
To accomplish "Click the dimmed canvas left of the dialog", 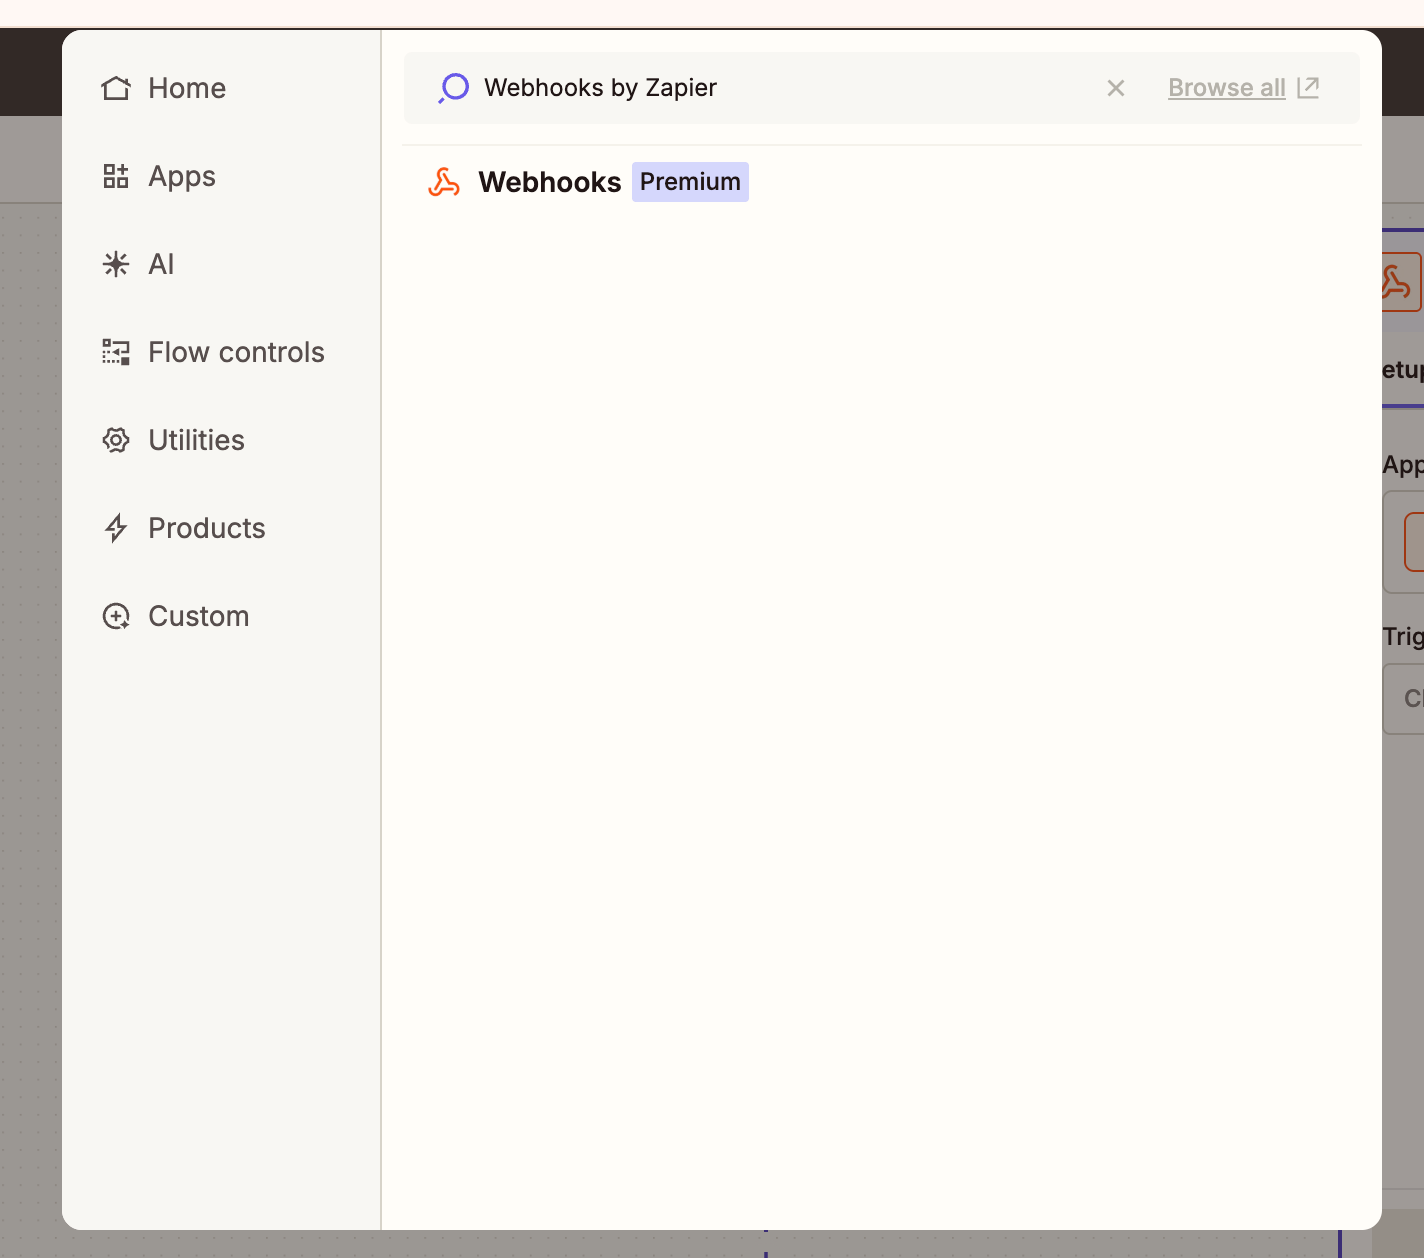I will click(x=30, y=700).
